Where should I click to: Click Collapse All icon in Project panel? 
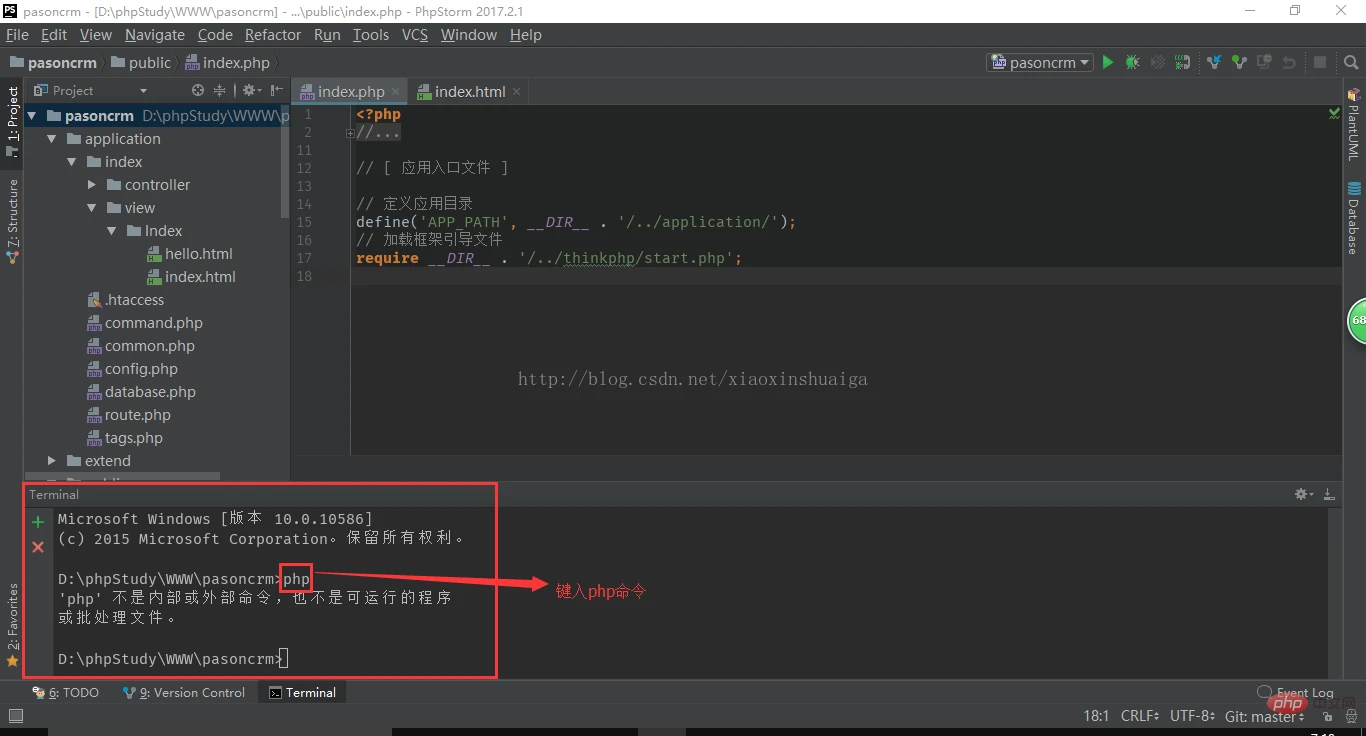pos(220,90)
